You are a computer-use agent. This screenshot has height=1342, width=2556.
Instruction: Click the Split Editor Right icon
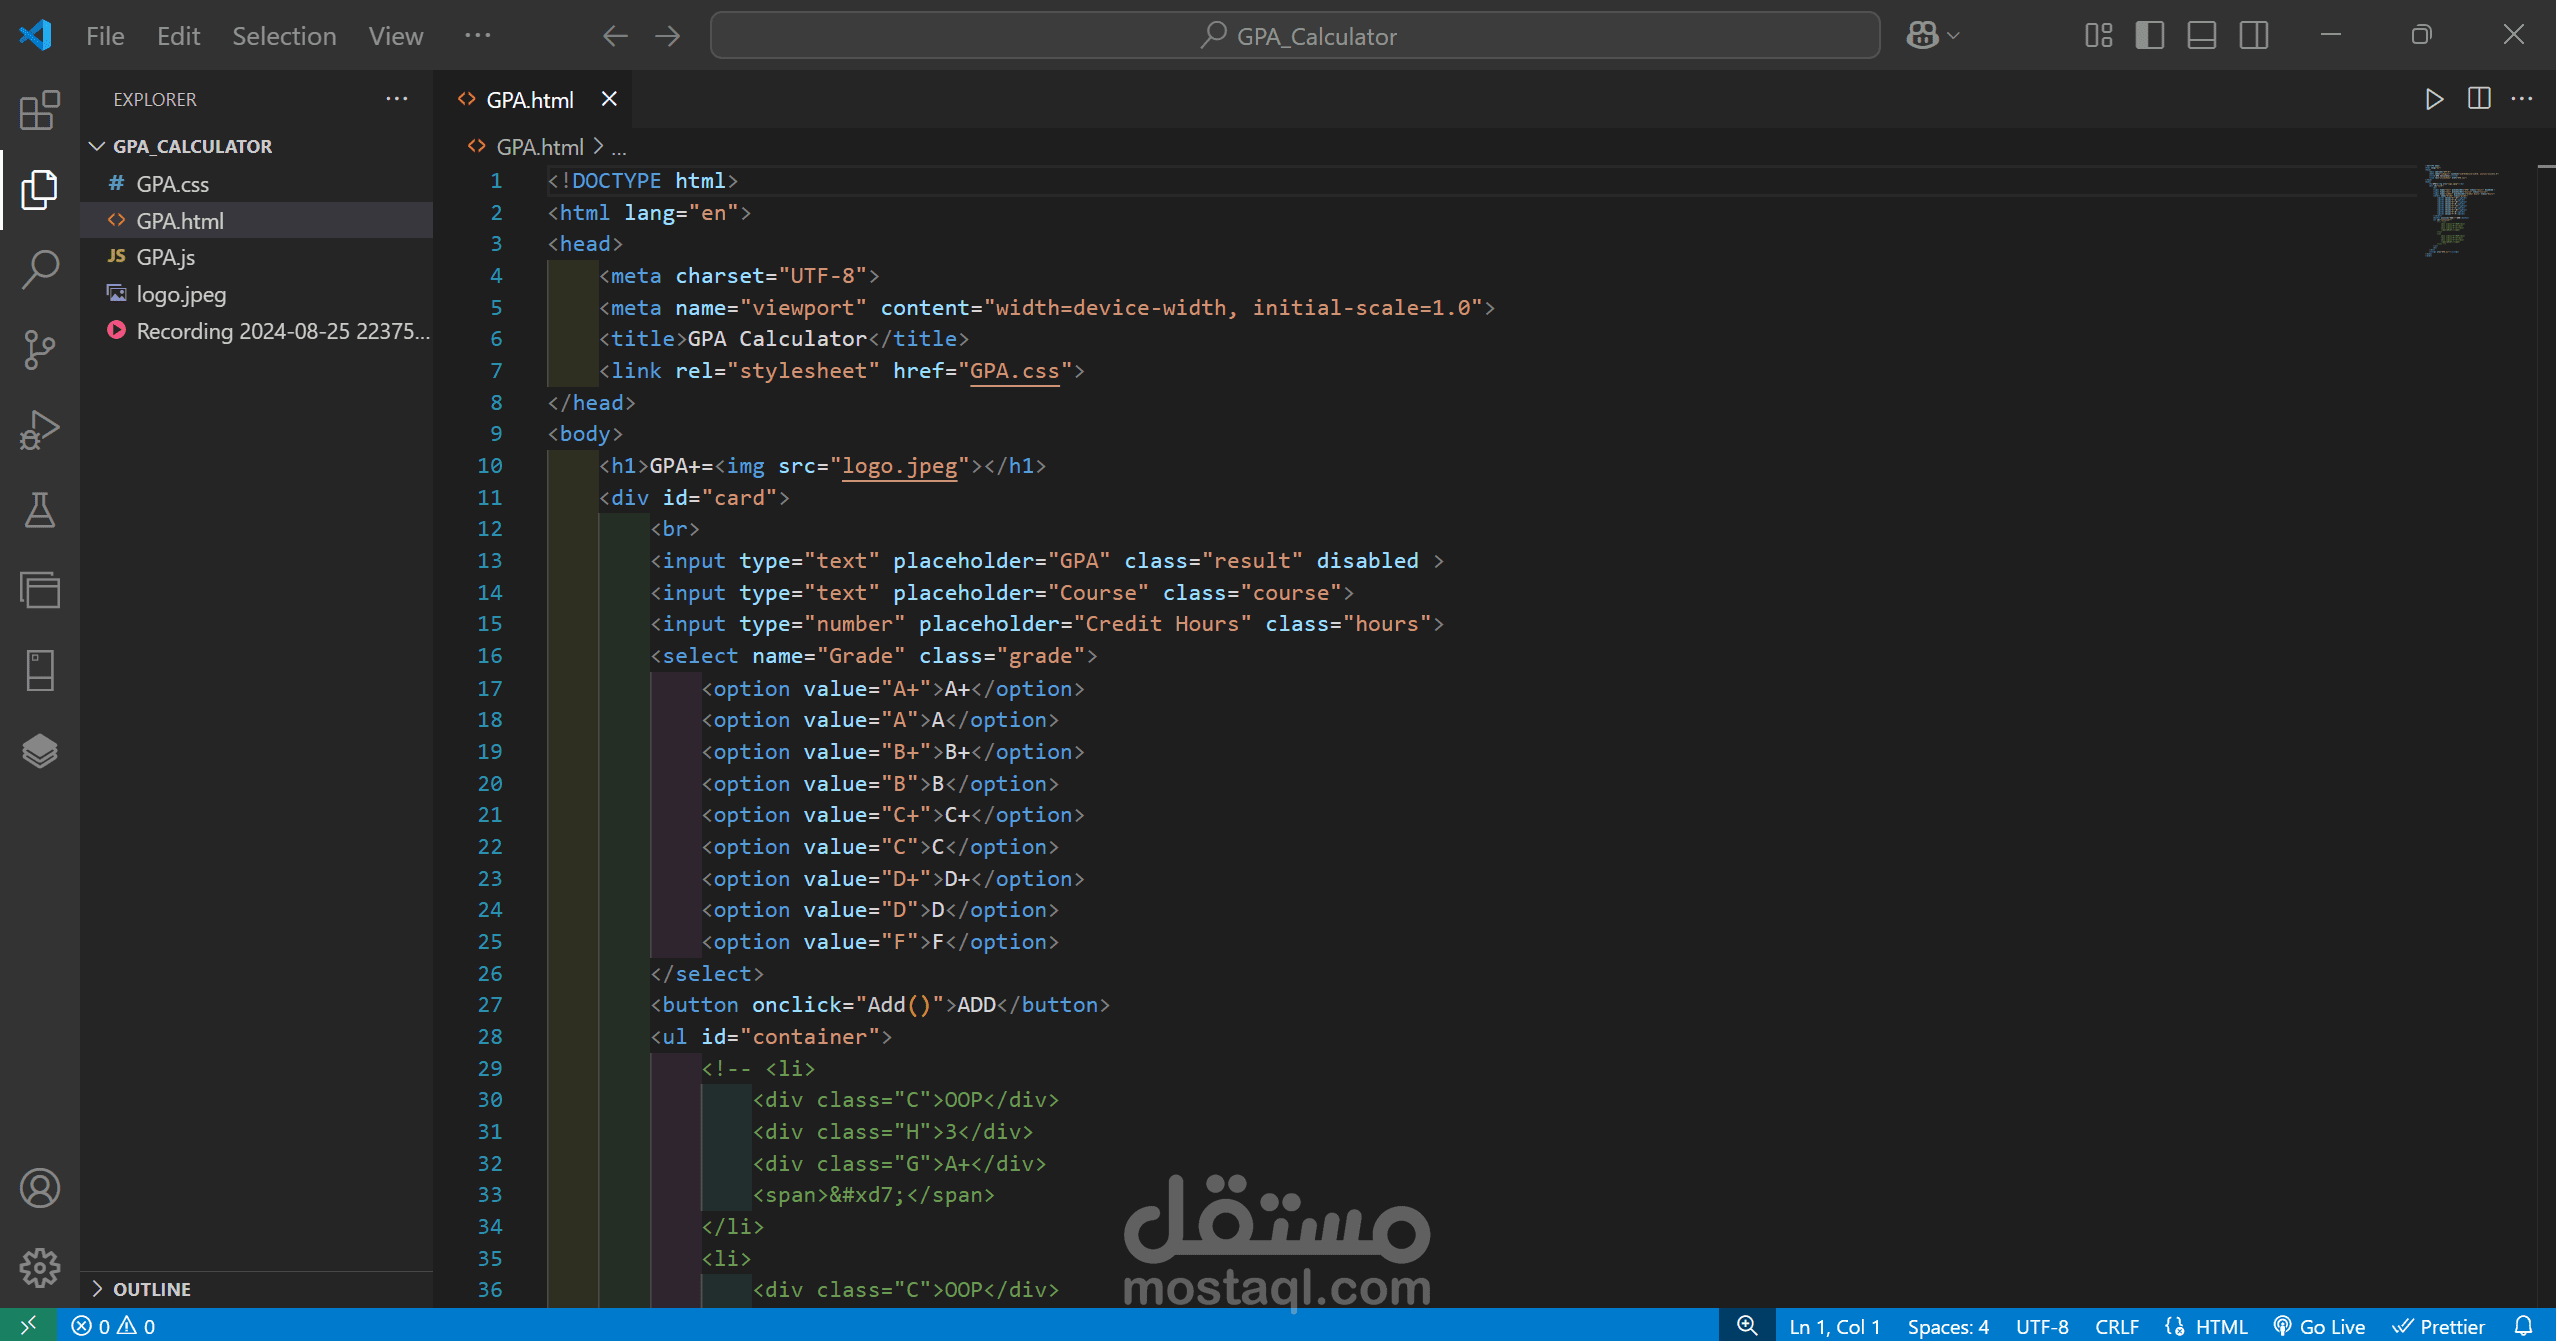[2479, 99]
